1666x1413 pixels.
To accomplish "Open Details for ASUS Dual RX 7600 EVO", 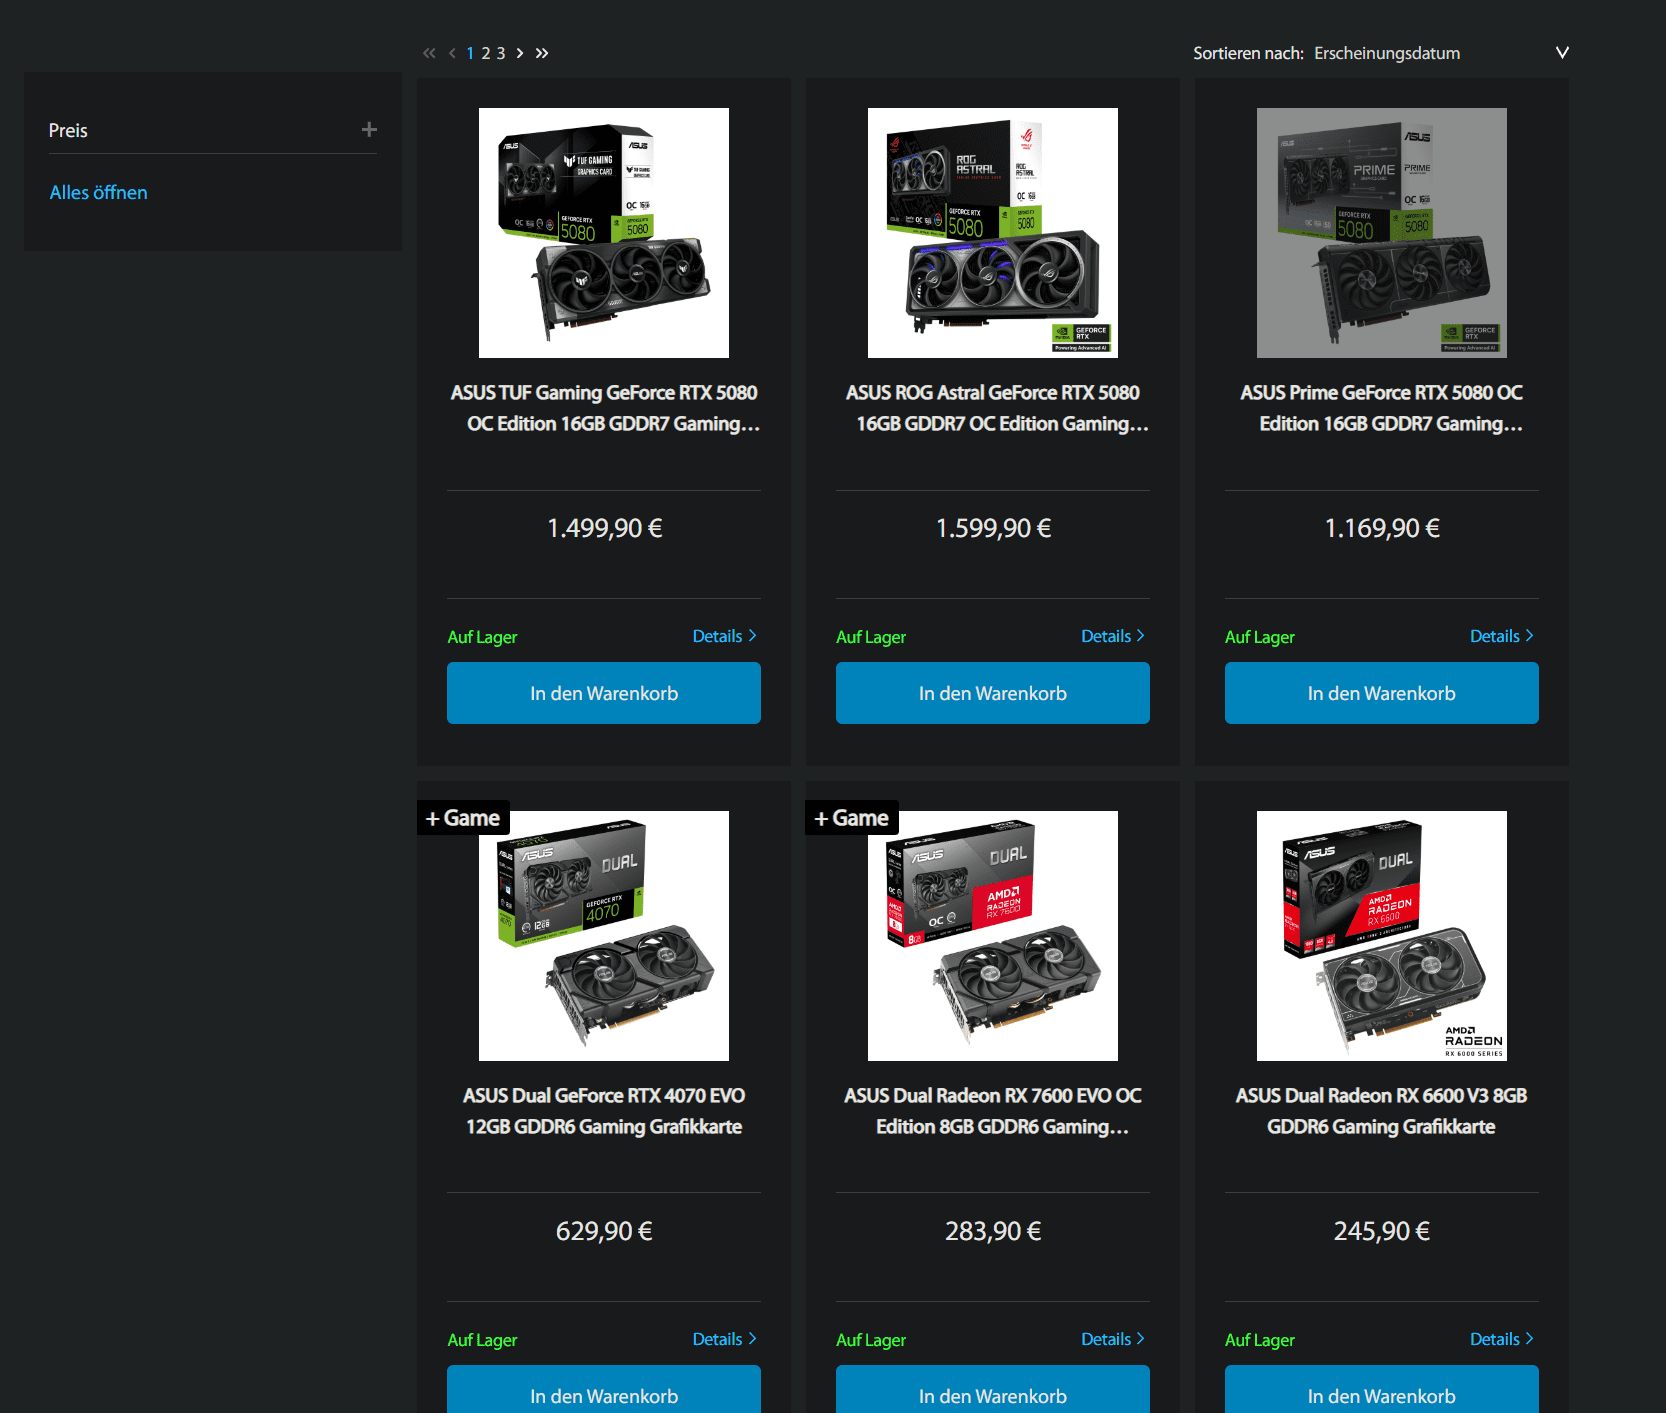I will pos(1113,1339).
